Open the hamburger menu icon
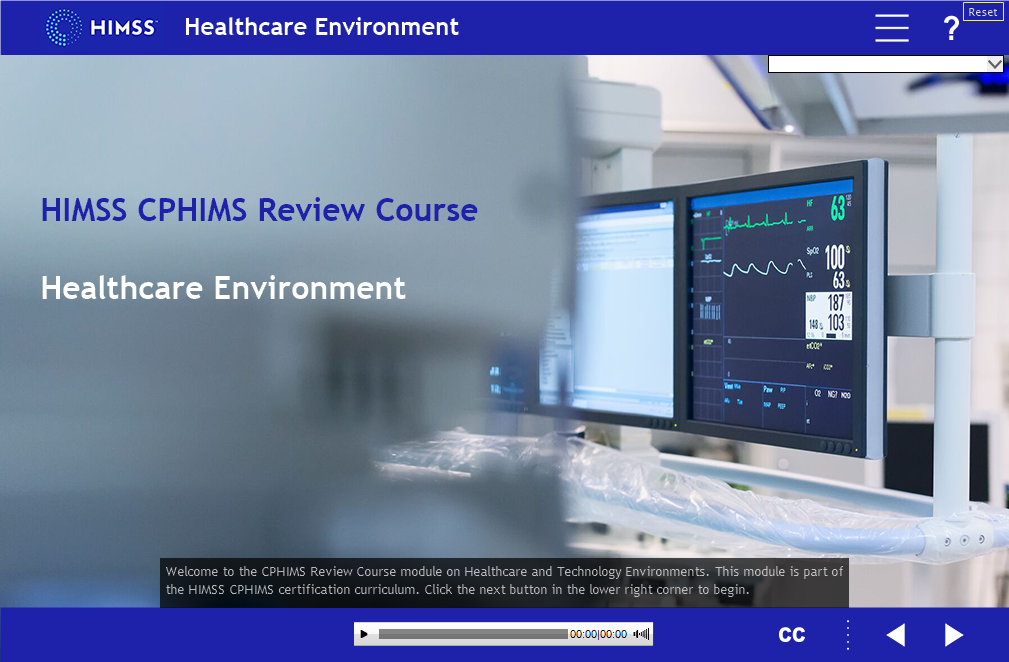1009x662 pixels. pyautogui.click(x=891, y=28)
